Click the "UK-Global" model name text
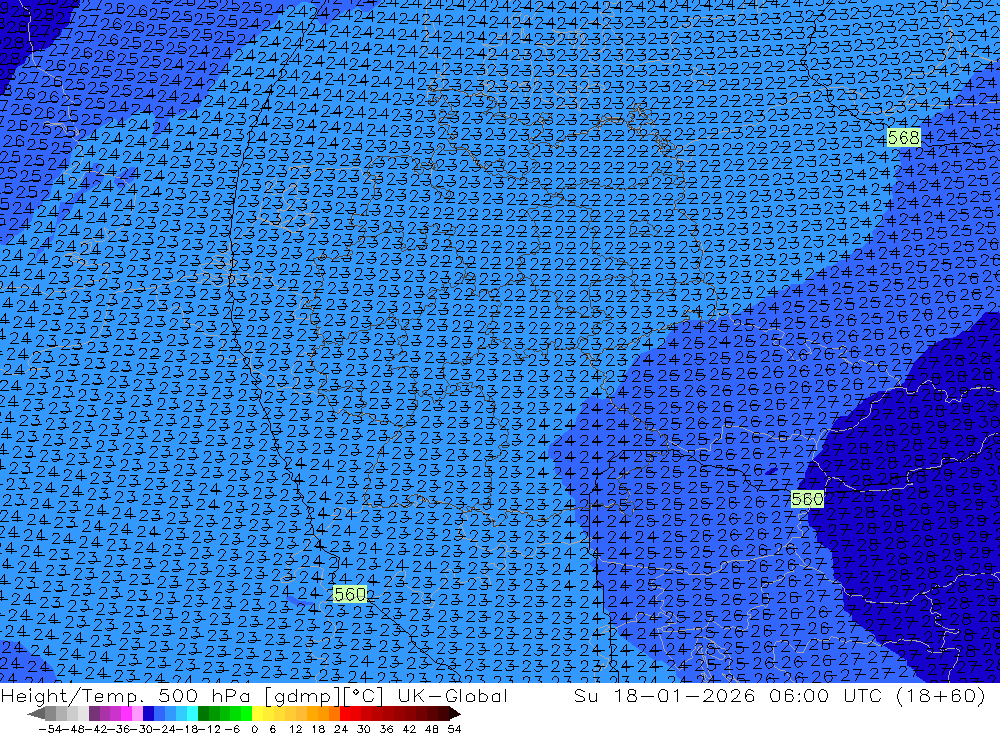This screenshot has width=1000, height=733. (x=453, y=695)
